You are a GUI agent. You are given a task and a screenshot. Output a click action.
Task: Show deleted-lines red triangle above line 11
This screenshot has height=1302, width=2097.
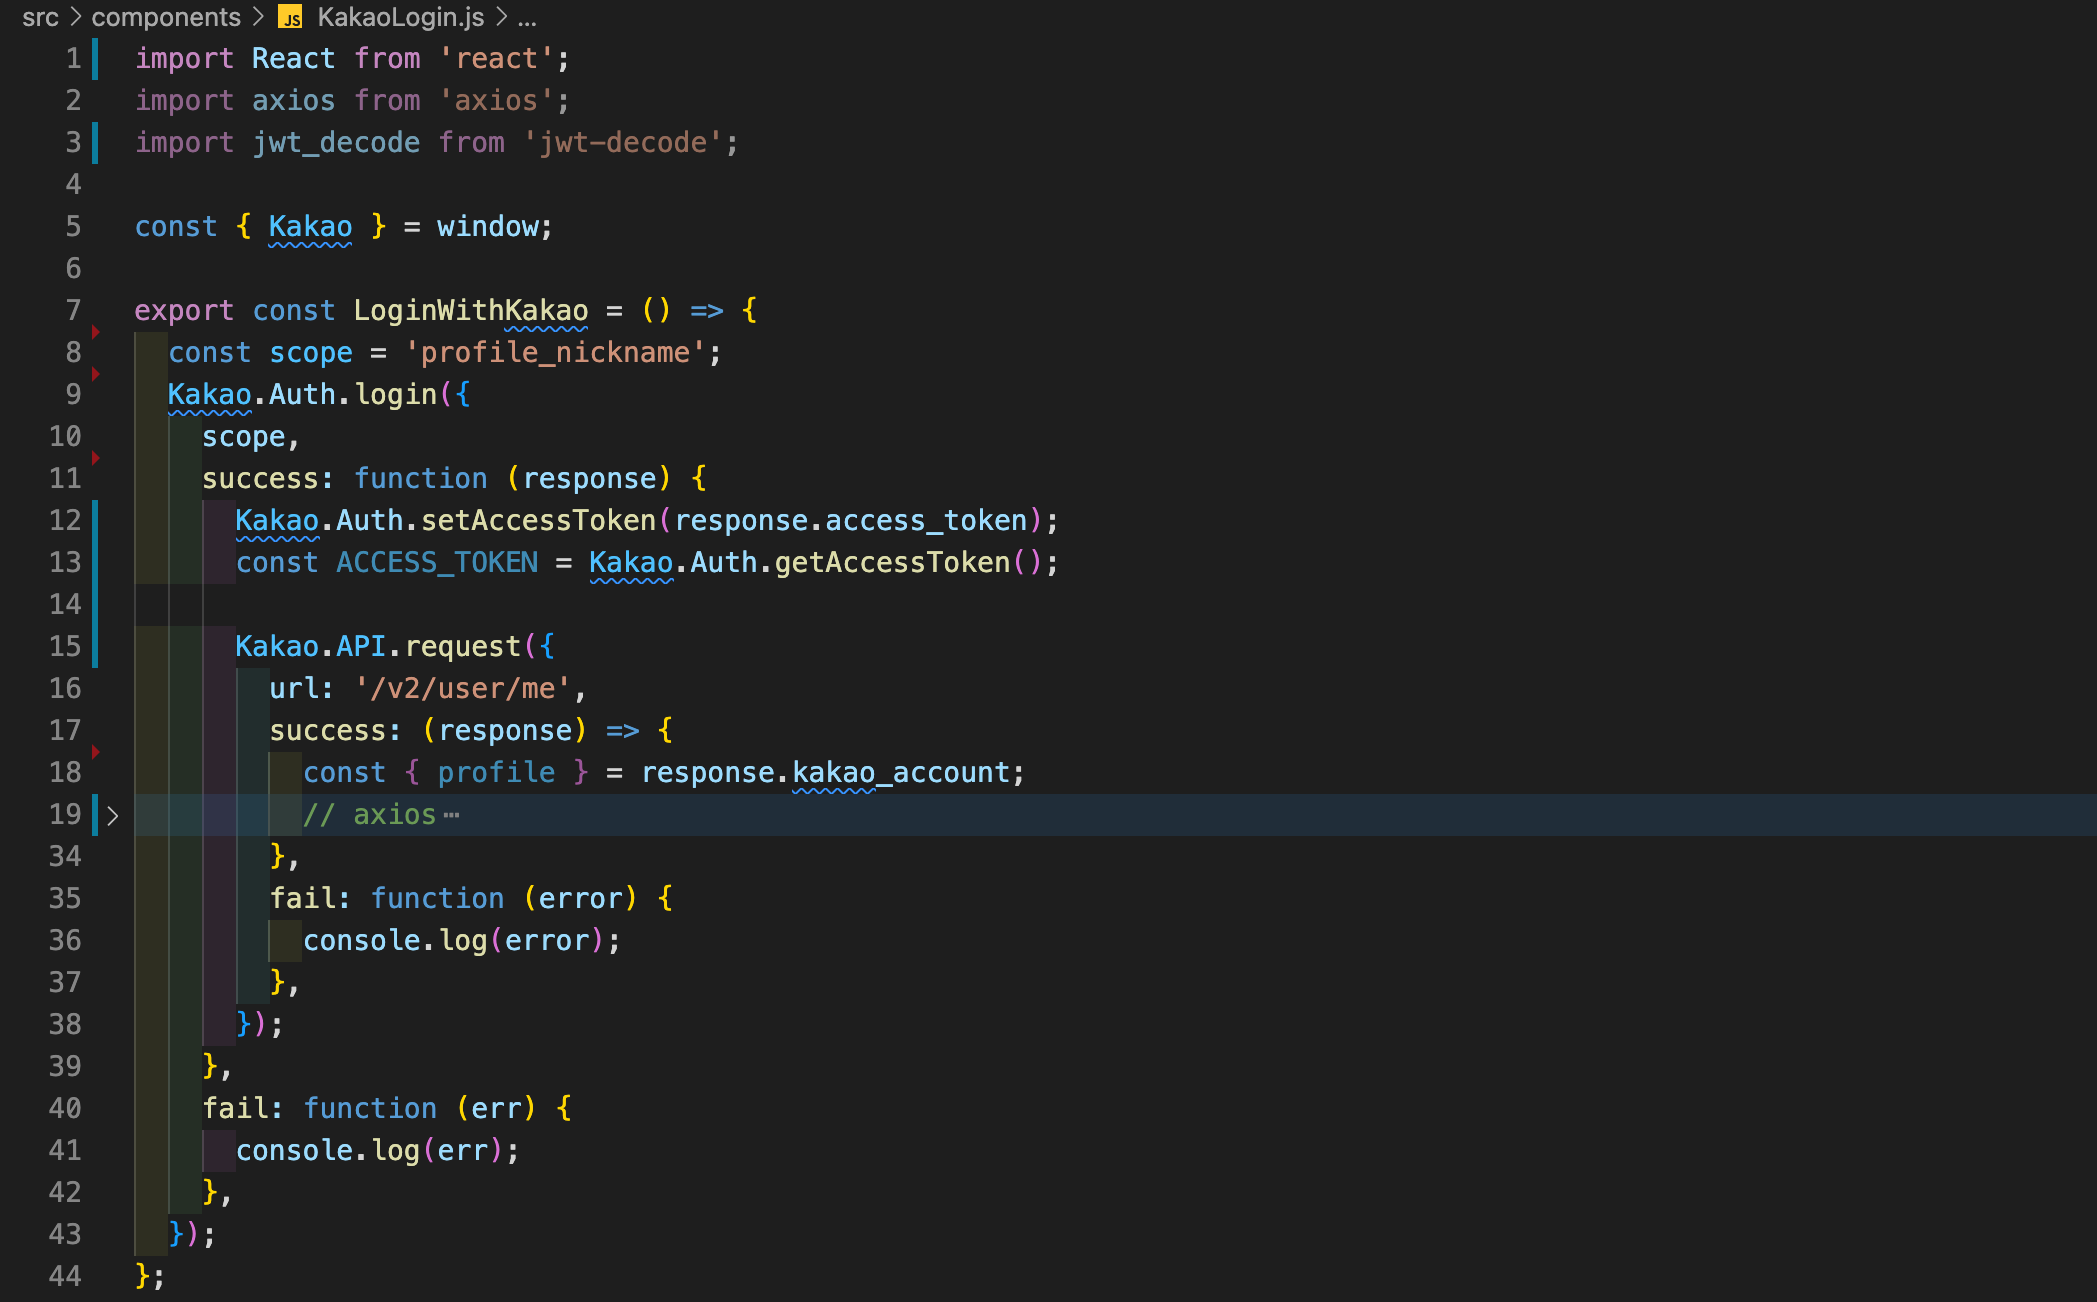tap(96, 457)
